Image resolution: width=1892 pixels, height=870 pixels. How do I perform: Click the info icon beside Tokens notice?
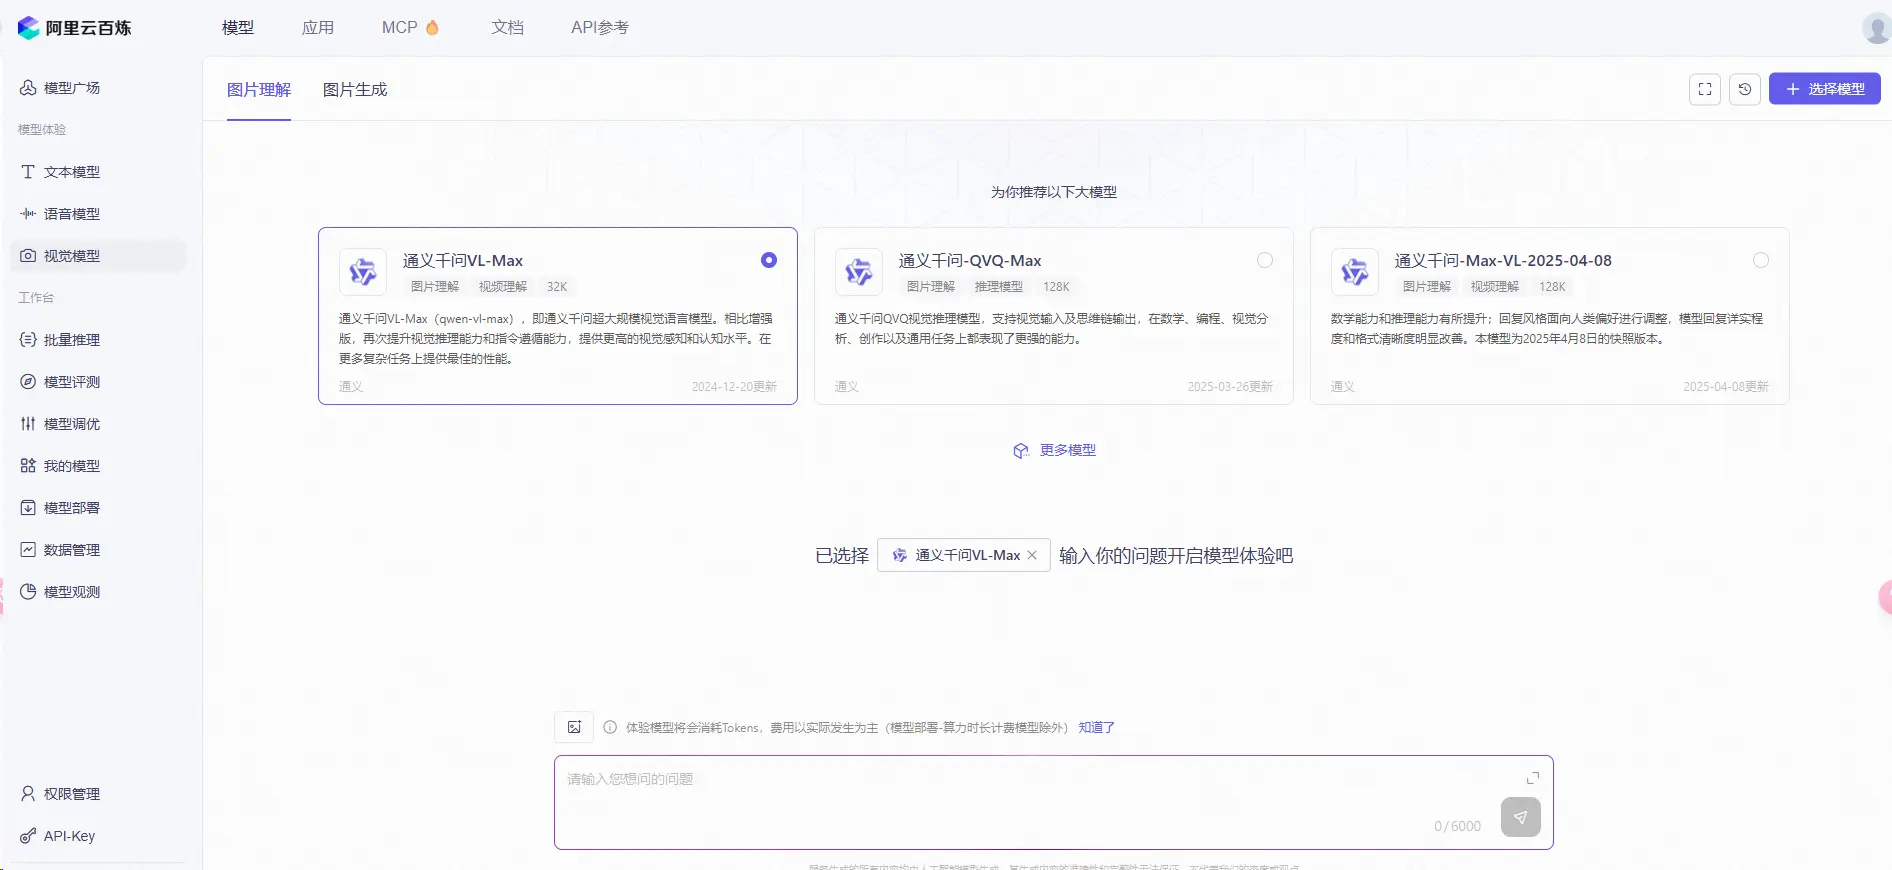[610, 727]
